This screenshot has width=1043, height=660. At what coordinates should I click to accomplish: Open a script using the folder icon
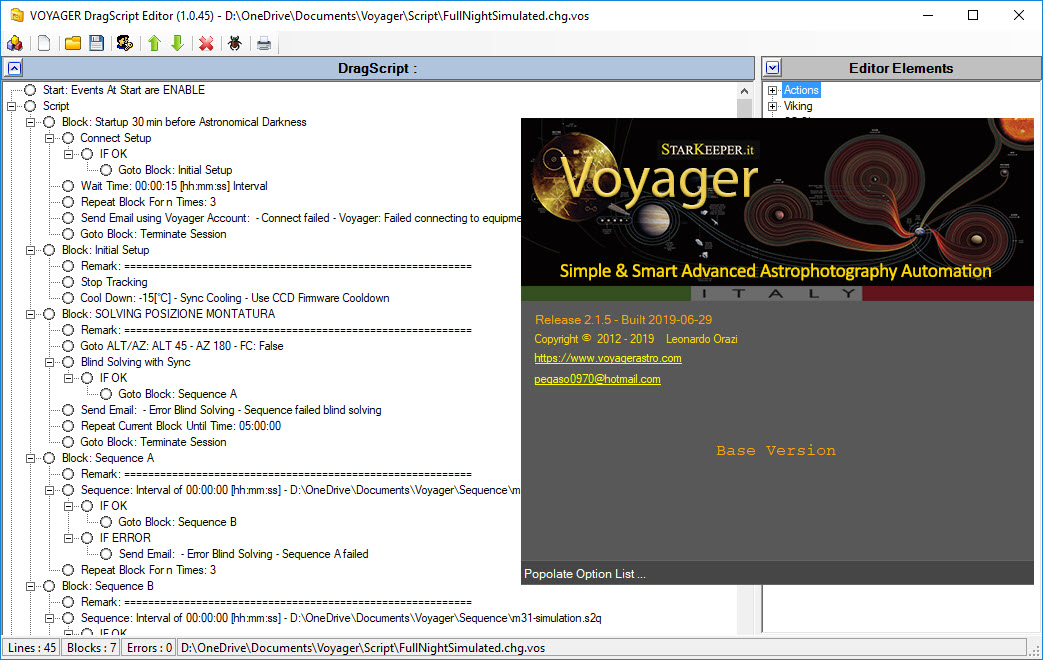coord(70,43)
